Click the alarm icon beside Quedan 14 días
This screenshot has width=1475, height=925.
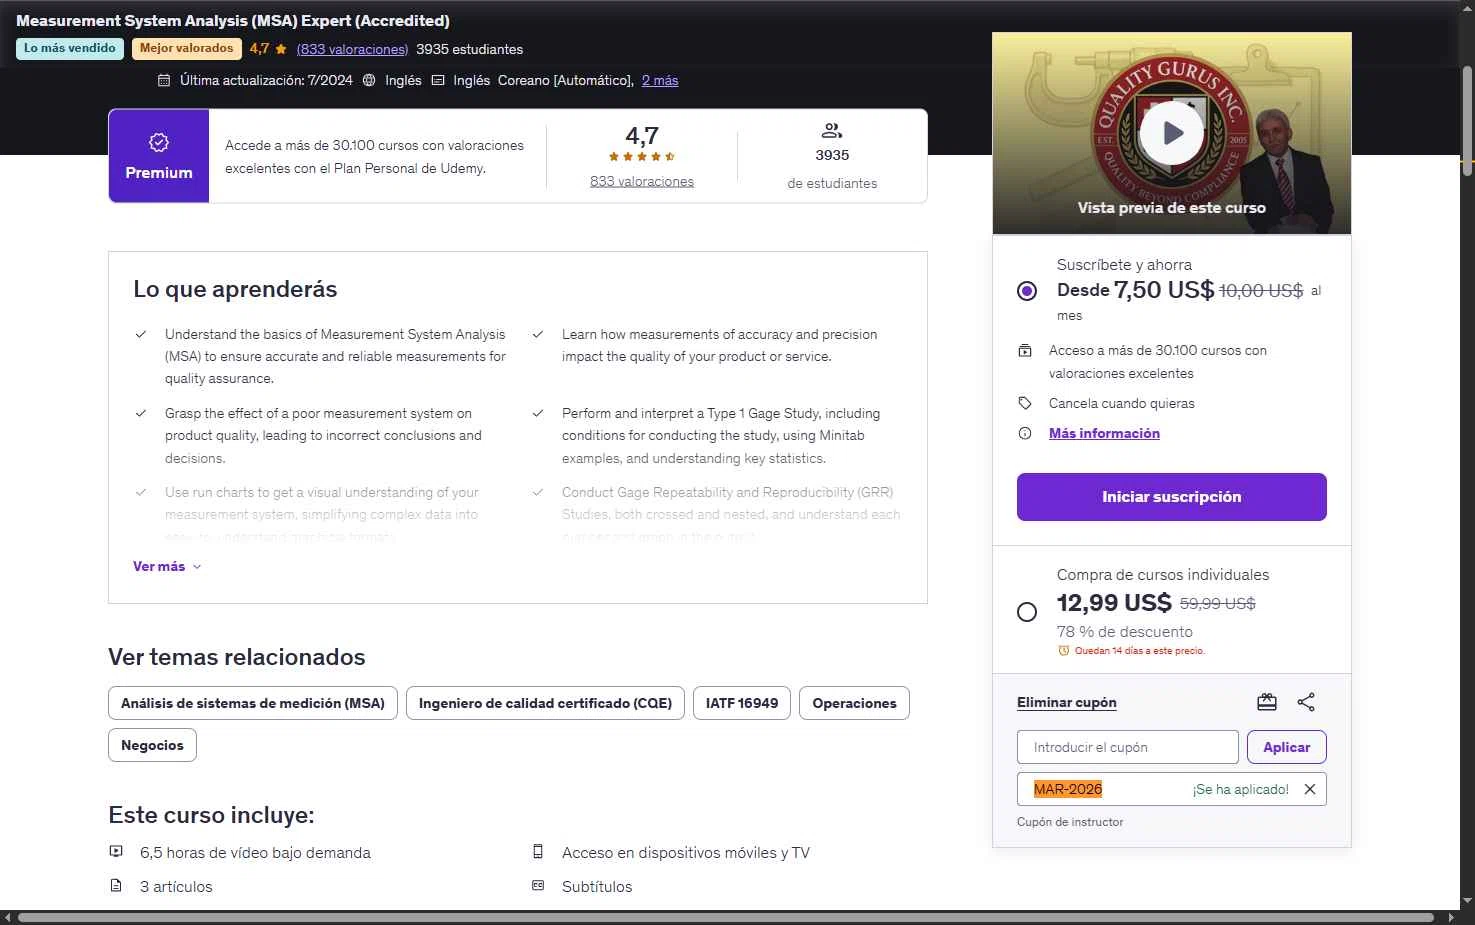[1064, 650]
